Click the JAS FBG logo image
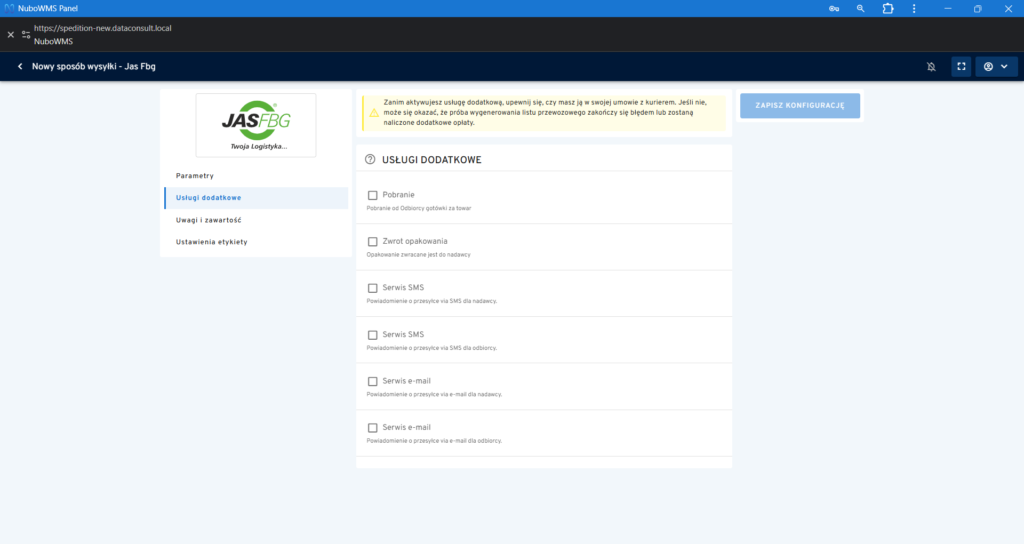1024x544 pixels. 256,125
